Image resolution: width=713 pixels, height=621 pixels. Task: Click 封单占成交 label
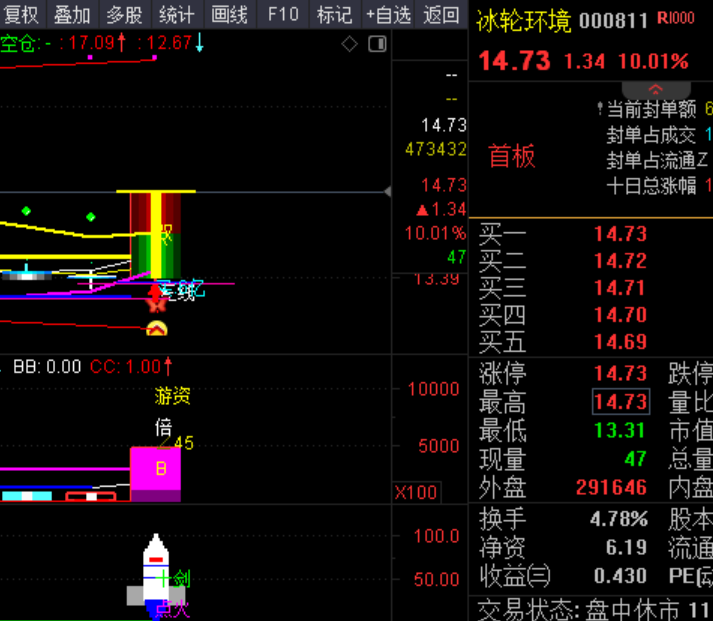click(x=651, y=135)
